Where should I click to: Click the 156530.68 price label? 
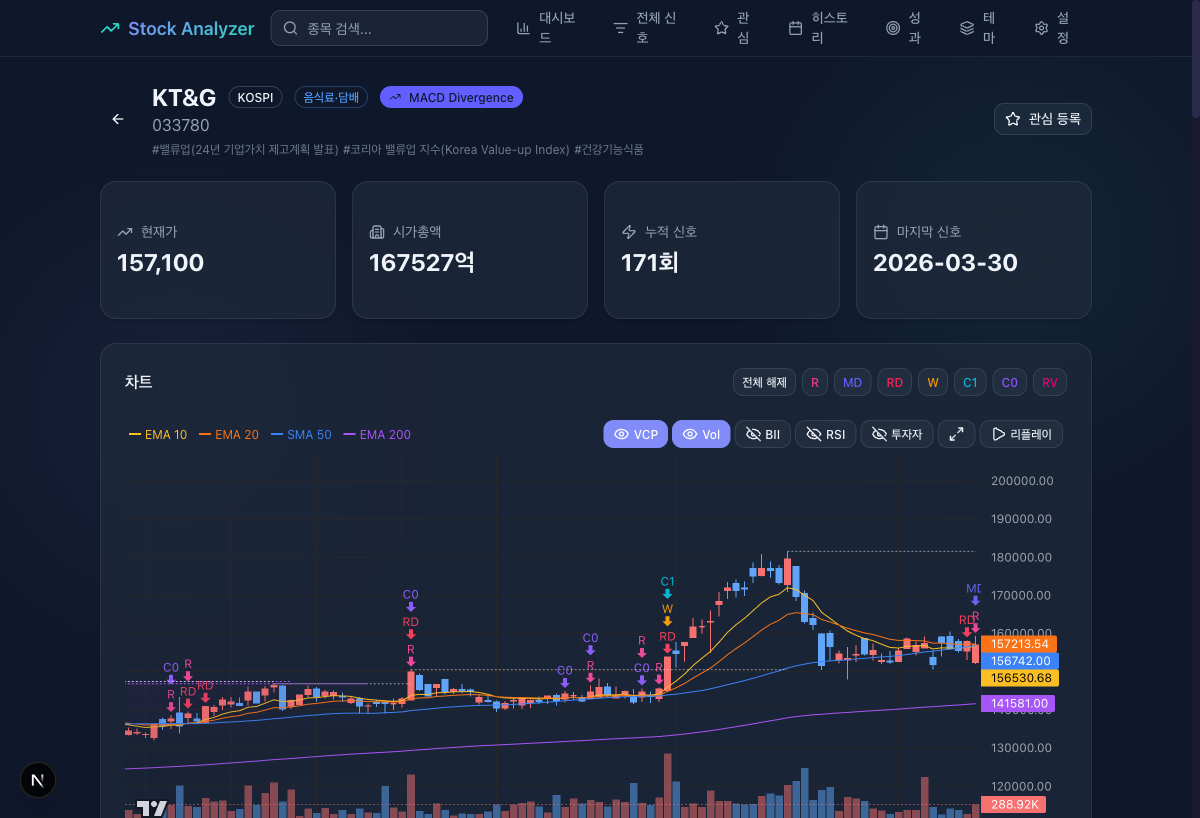(x=1020, y=678)
